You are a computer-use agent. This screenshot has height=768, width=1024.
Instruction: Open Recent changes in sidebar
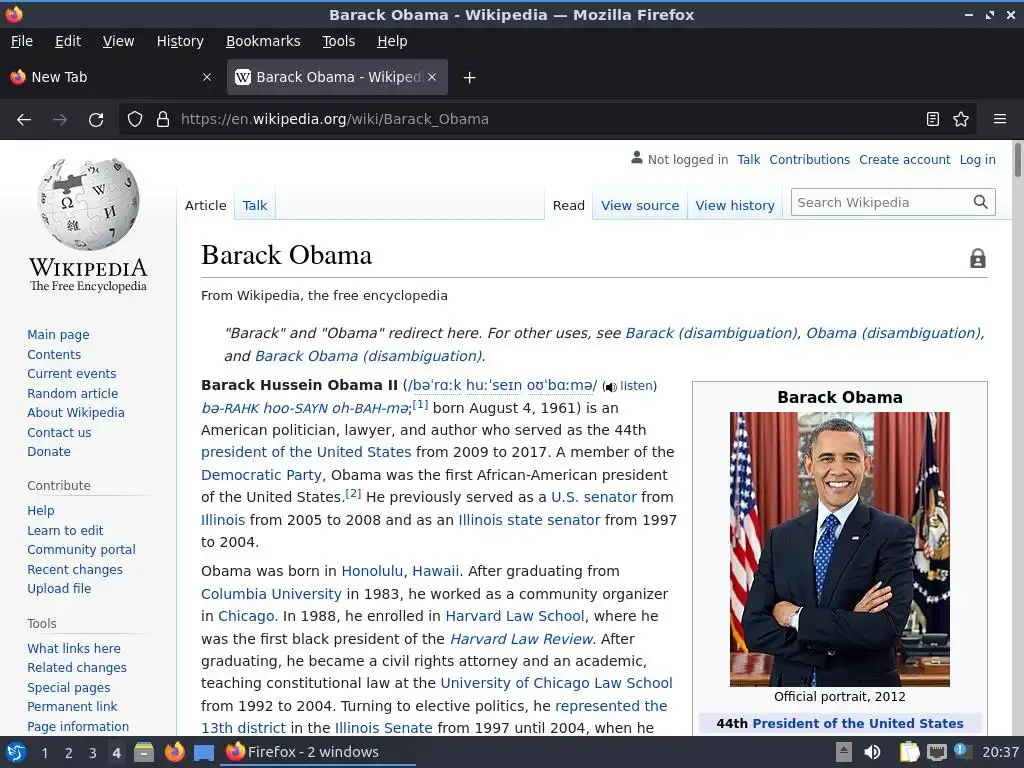(74, 569)
